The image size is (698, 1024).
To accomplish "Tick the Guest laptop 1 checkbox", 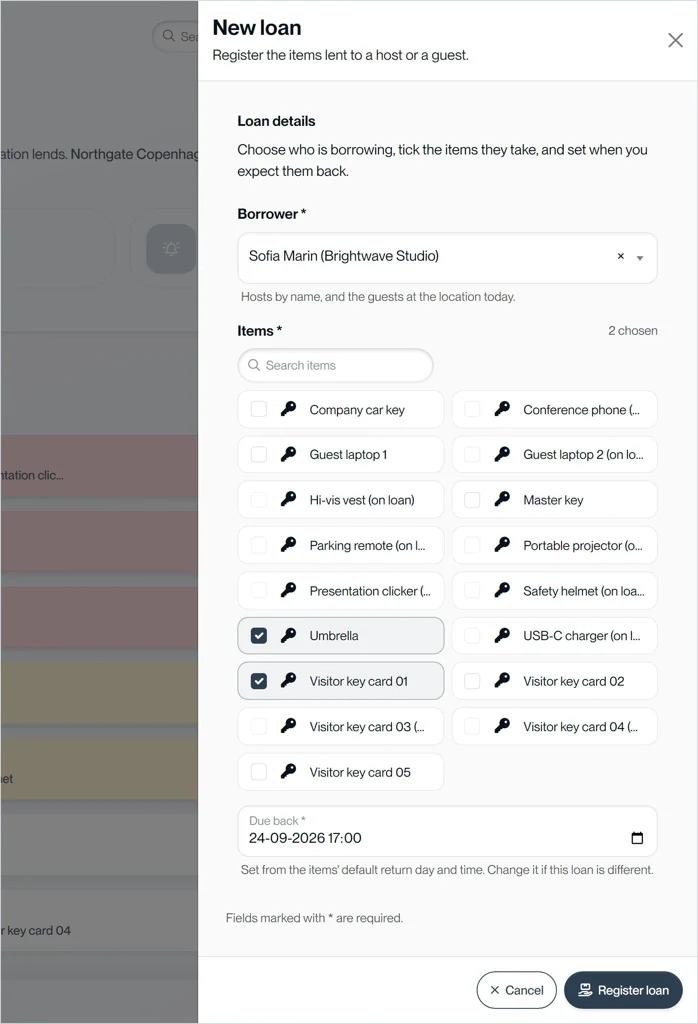I will pos(259,455).
